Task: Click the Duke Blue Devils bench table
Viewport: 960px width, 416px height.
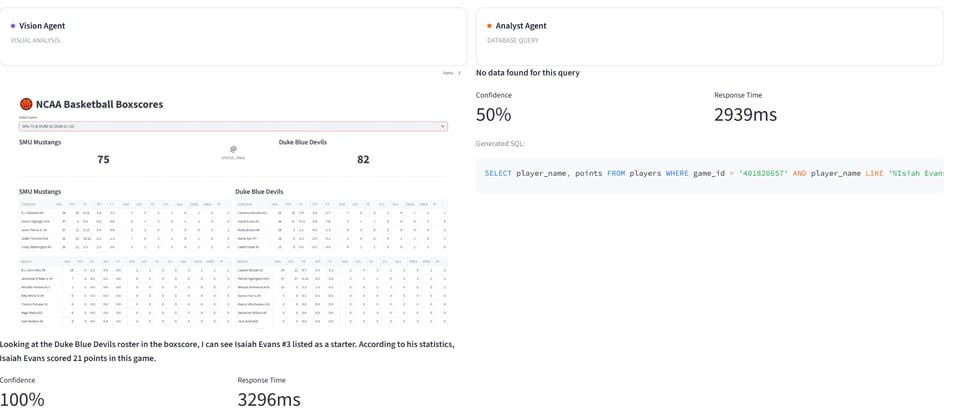Action: tap(341, 291)
